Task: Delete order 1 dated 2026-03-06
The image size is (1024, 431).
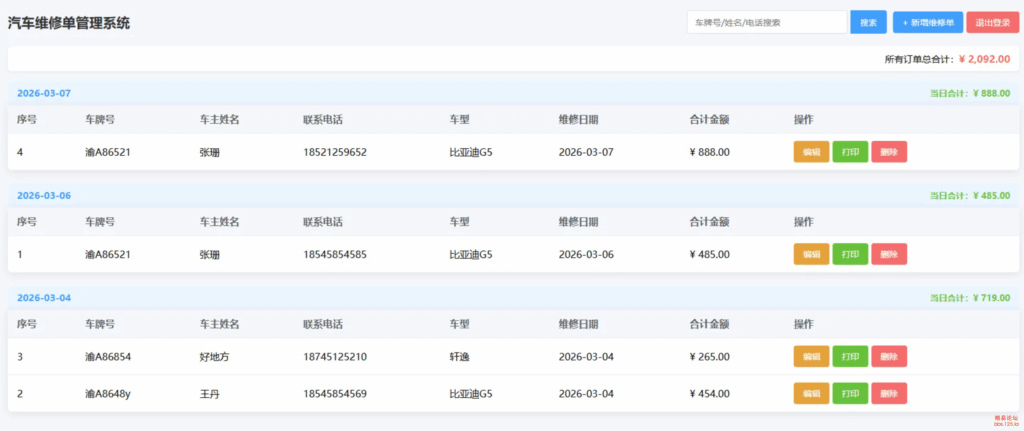Action: tap(889, 254)
